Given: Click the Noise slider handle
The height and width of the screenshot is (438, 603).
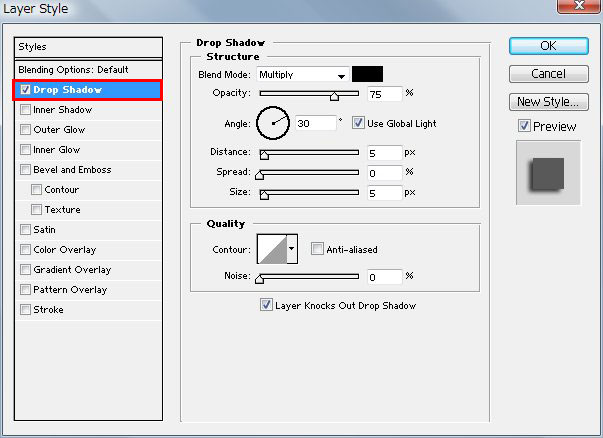Looking at the screenshot, I should (260, 278).
